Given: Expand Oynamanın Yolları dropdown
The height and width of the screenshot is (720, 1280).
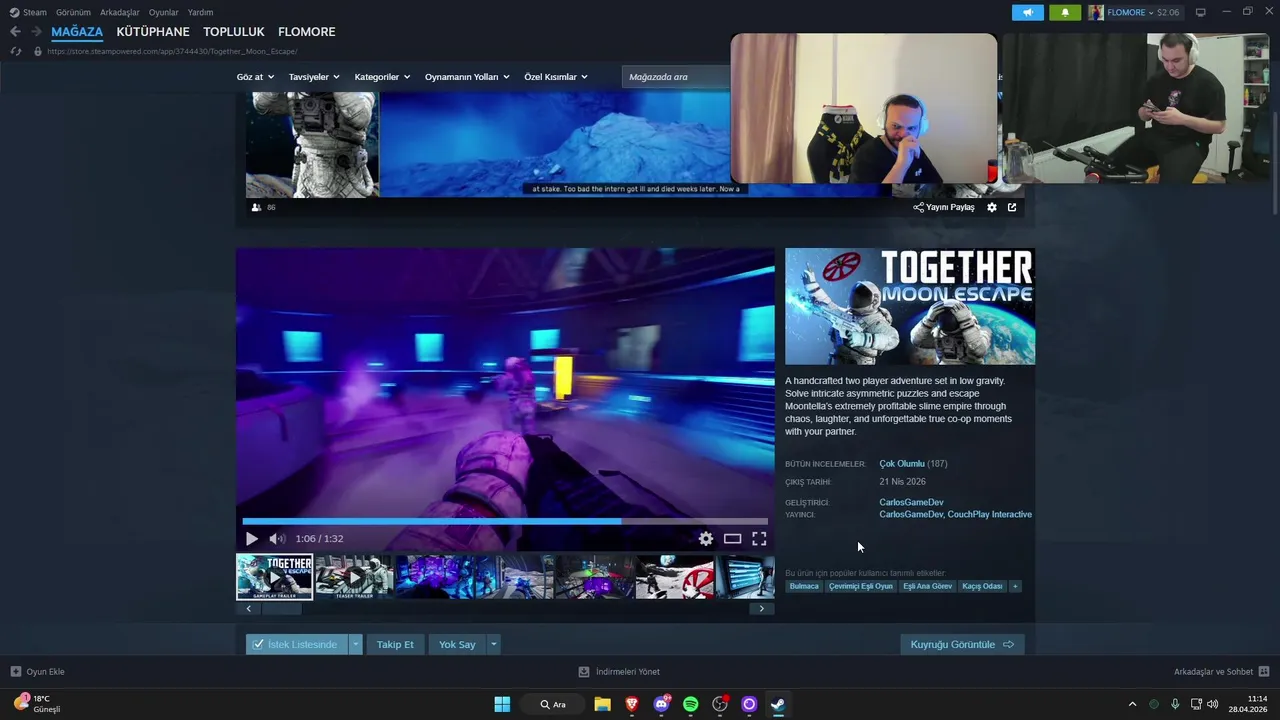Looking at the screenshot, I should tap(467, 77).
